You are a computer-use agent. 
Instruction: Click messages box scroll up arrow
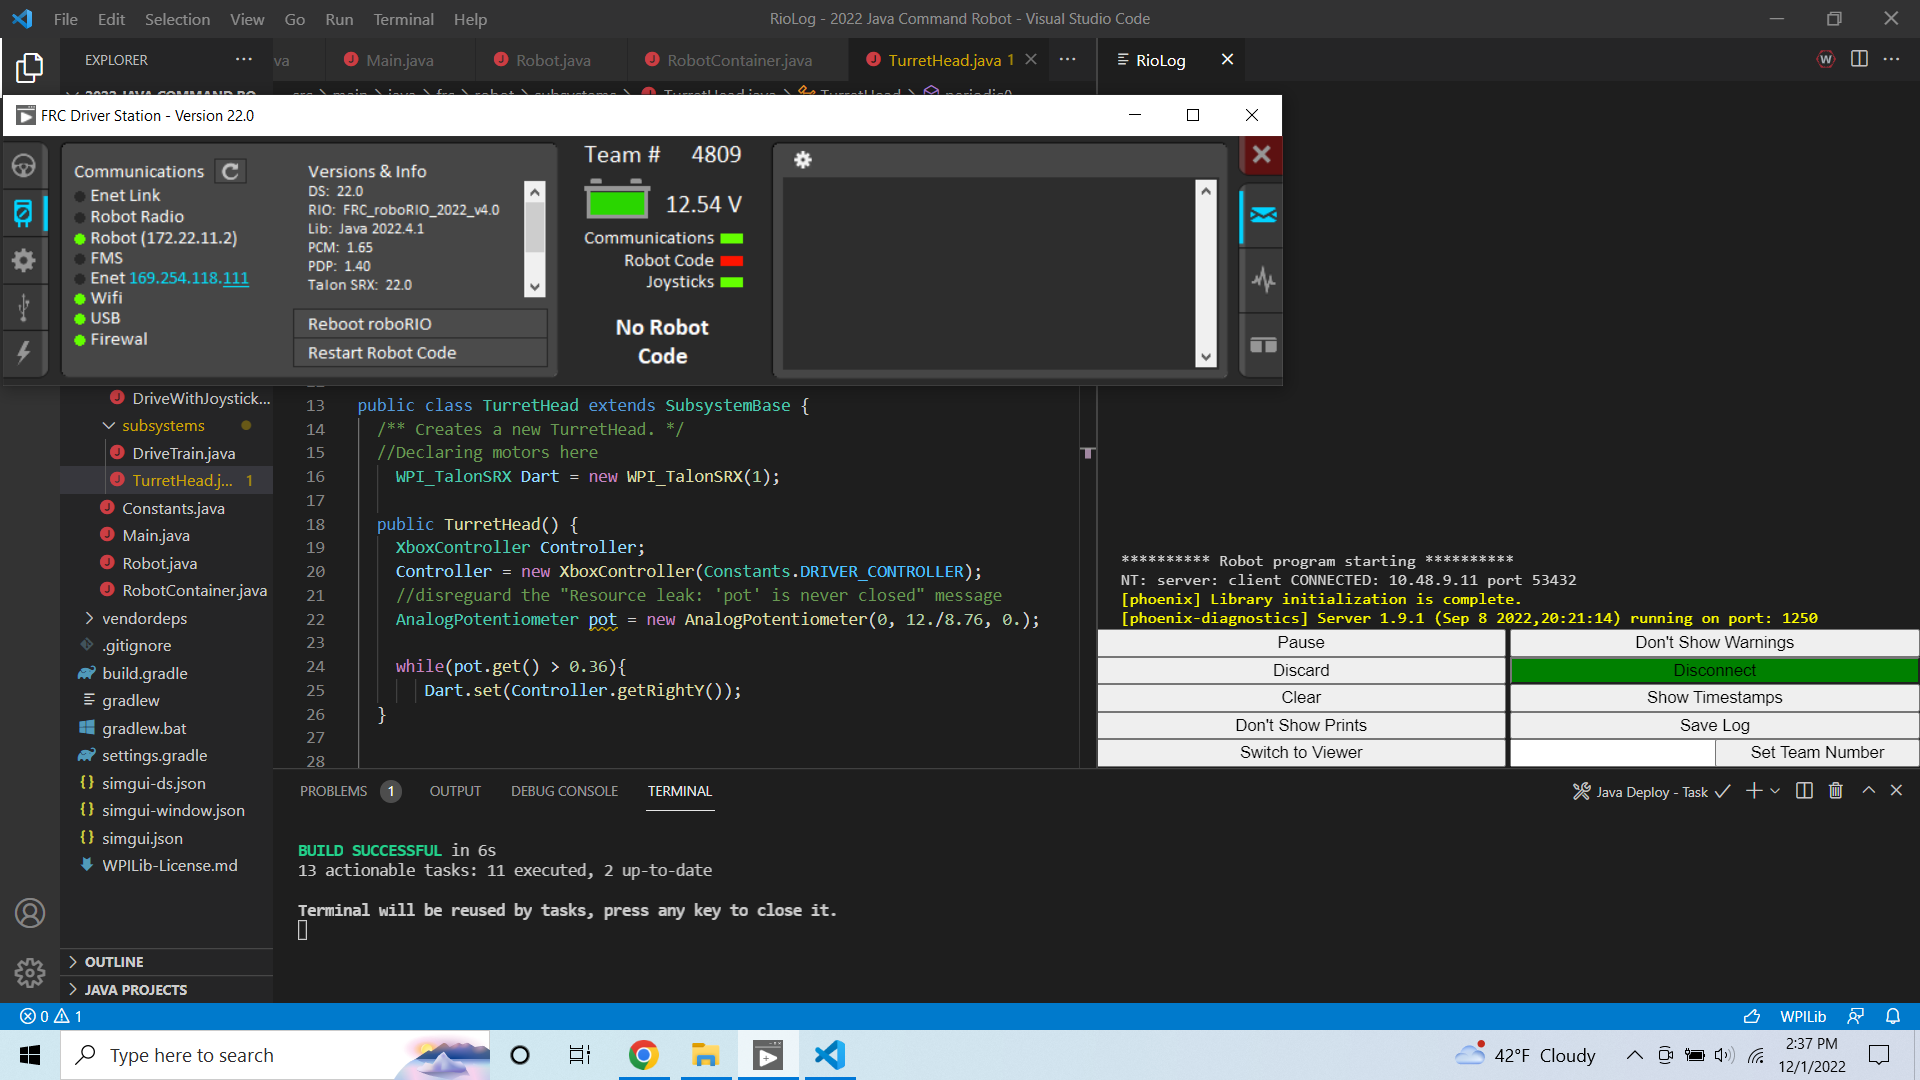point(1206,190)
